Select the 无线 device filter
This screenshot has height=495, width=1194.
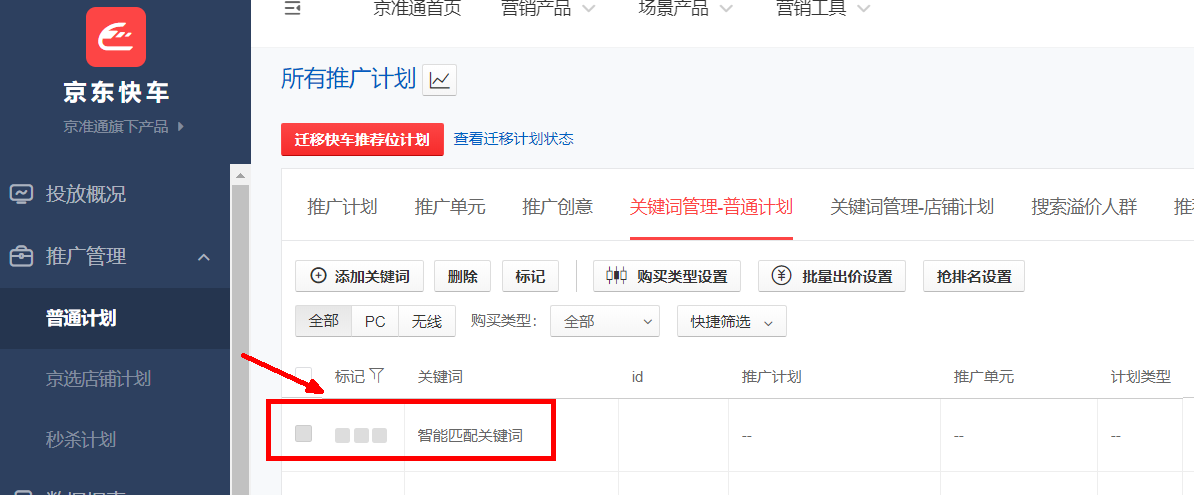426,321
